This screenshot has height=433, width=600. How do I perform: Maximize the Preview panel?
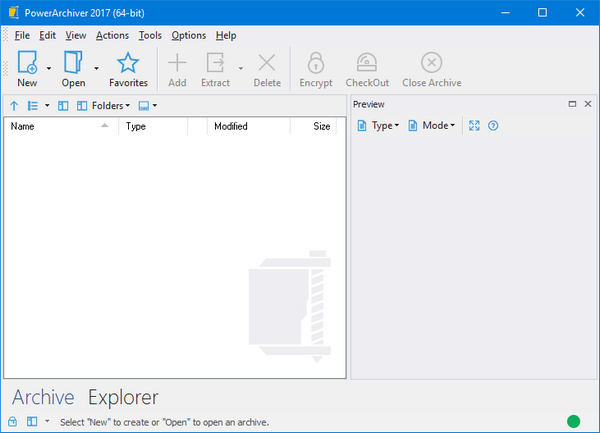[572, 104]
